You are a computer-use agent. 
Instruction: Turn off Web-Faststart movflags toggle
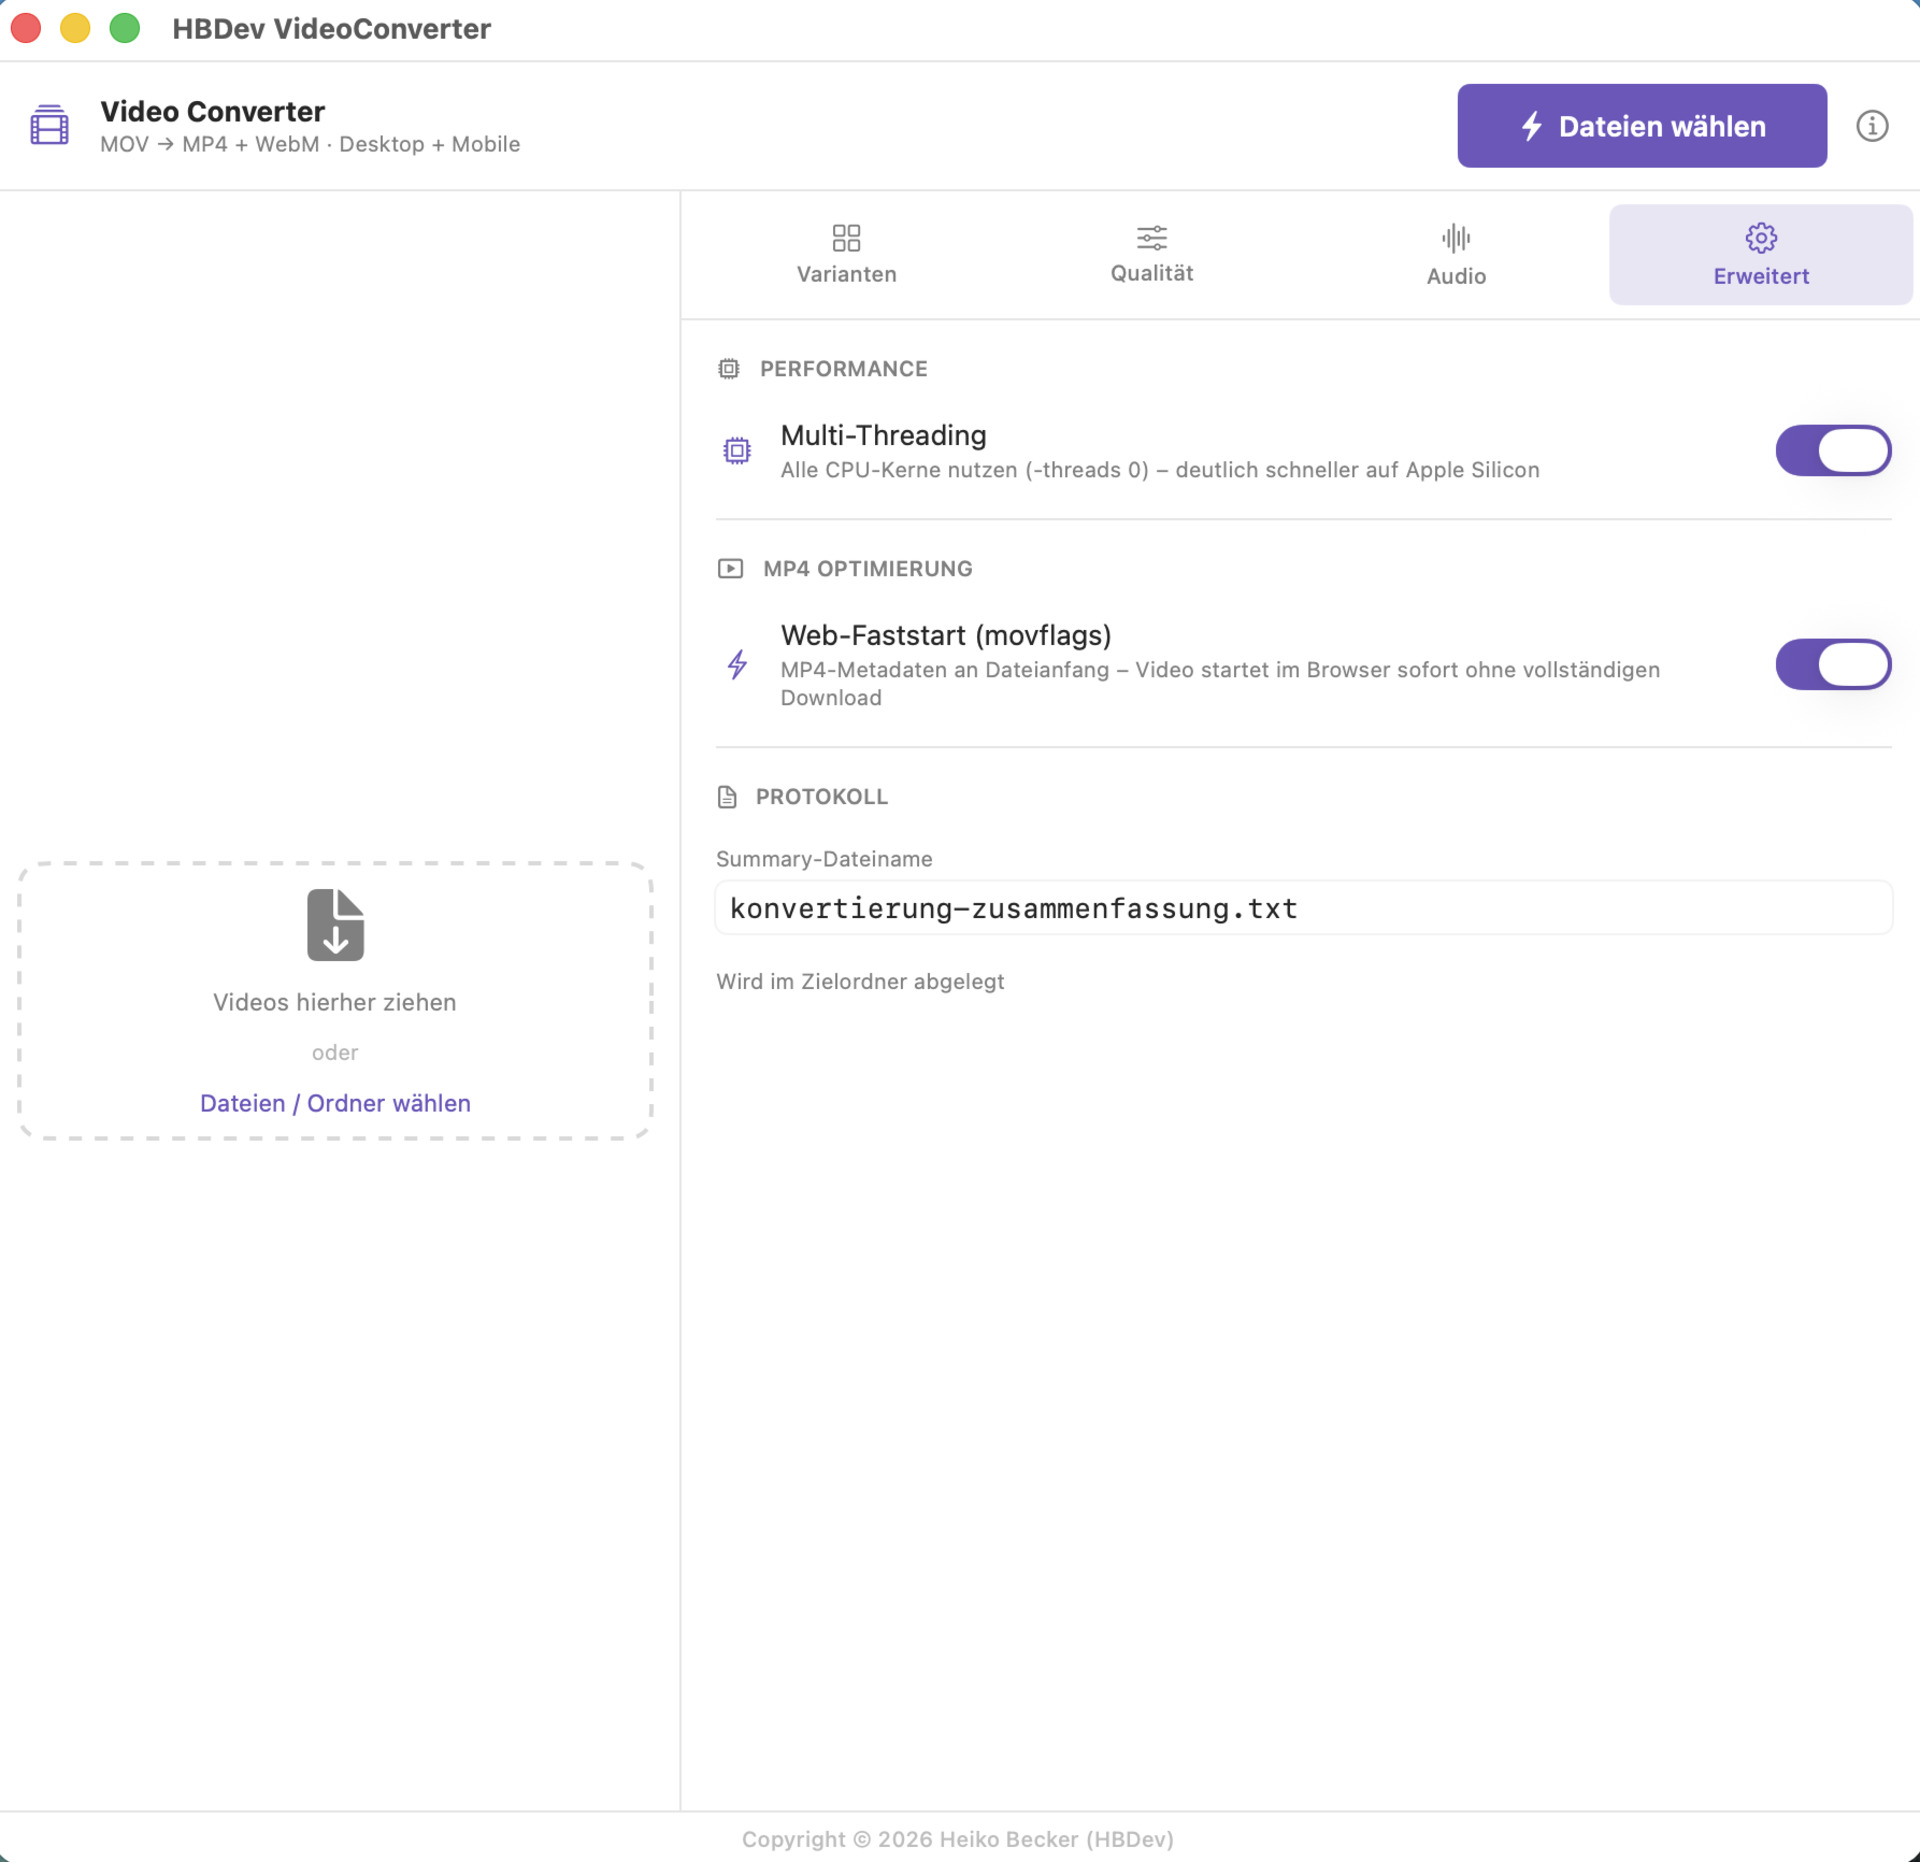1832,664
